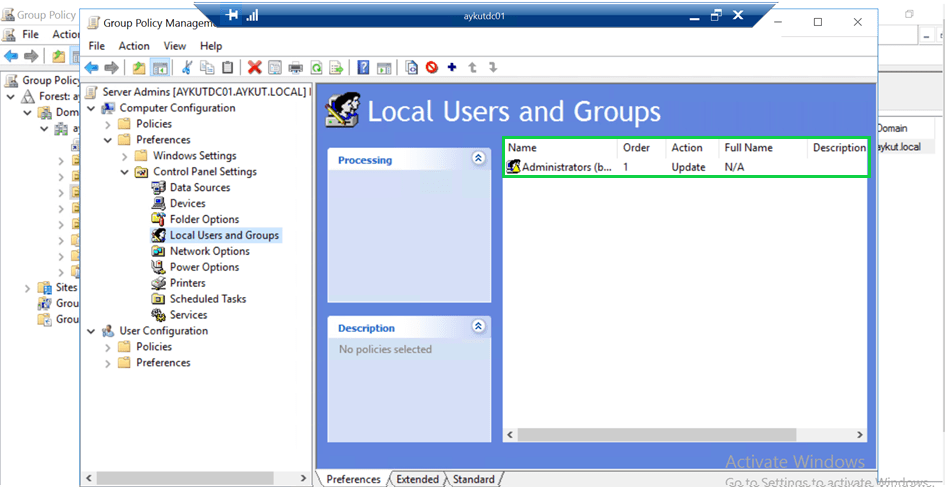Click the blue Help question mark icon
This screenshot has width=945, height=487.
[363, 68]
